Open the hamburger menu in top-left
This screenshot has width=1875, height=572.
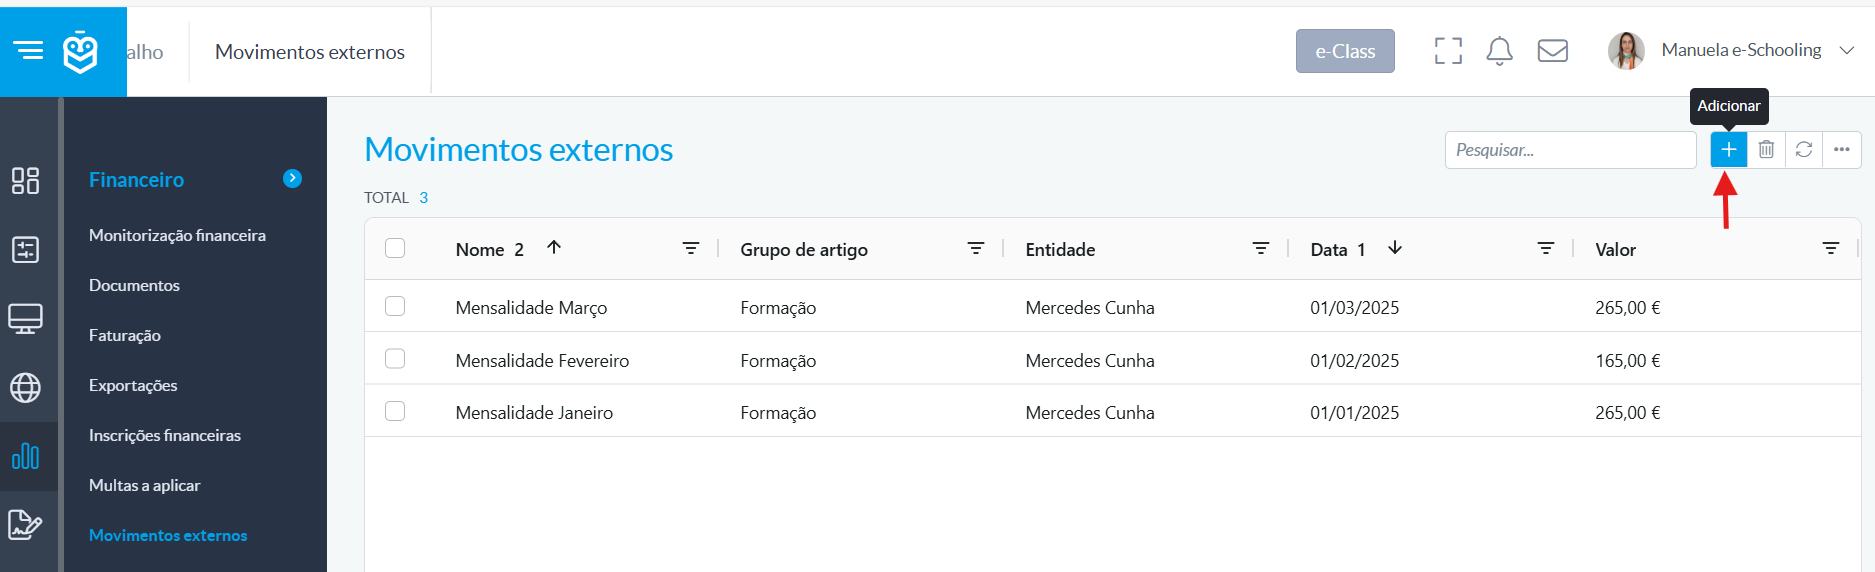[28, 50]
